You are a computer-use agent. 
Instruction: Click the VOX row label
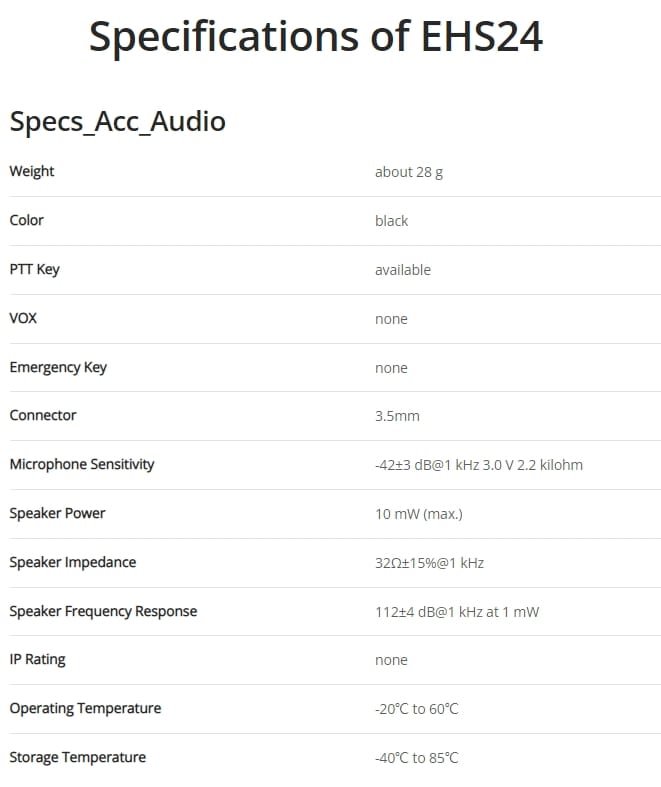click(23, 318)
